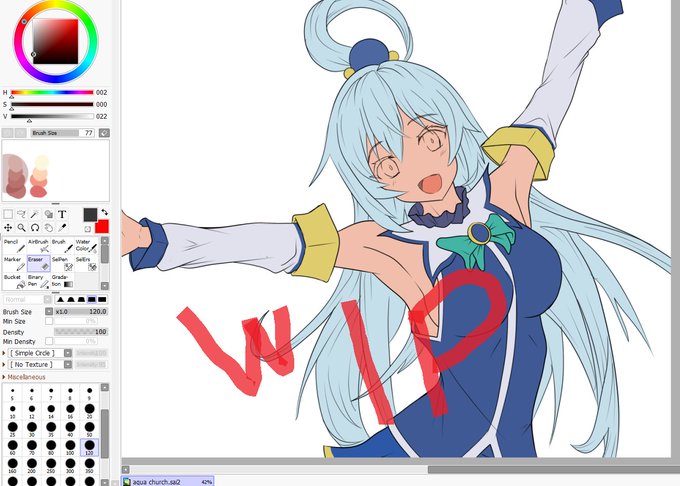Pick brush size preset 12
Image resolution: width=680 pixels, height=486 pixels.
32,410
